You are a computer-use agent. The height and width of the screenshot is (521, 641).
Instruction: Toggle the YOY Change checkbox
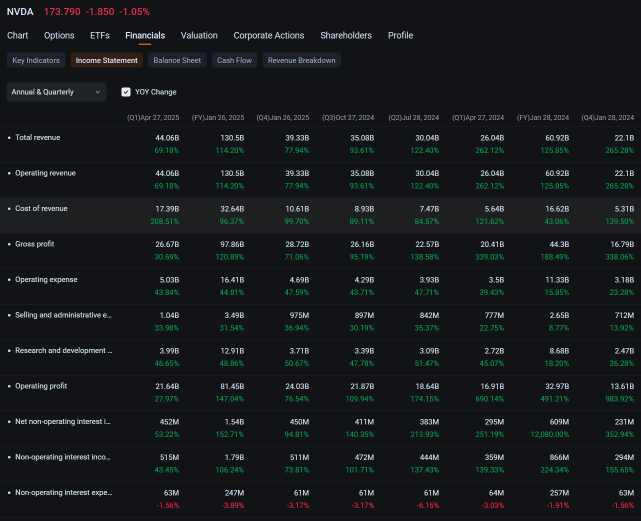click(x=126, y=92)
